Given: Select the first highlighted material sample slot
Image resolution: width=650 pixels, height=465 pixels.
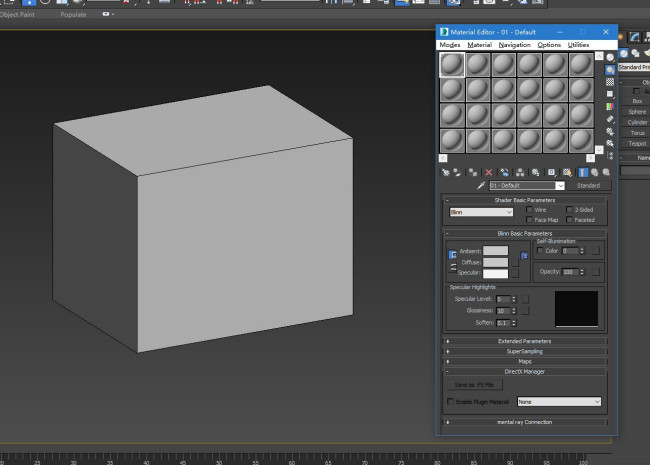Looking at the screenshot, I should pyautogui.click(x=452, y=65).
